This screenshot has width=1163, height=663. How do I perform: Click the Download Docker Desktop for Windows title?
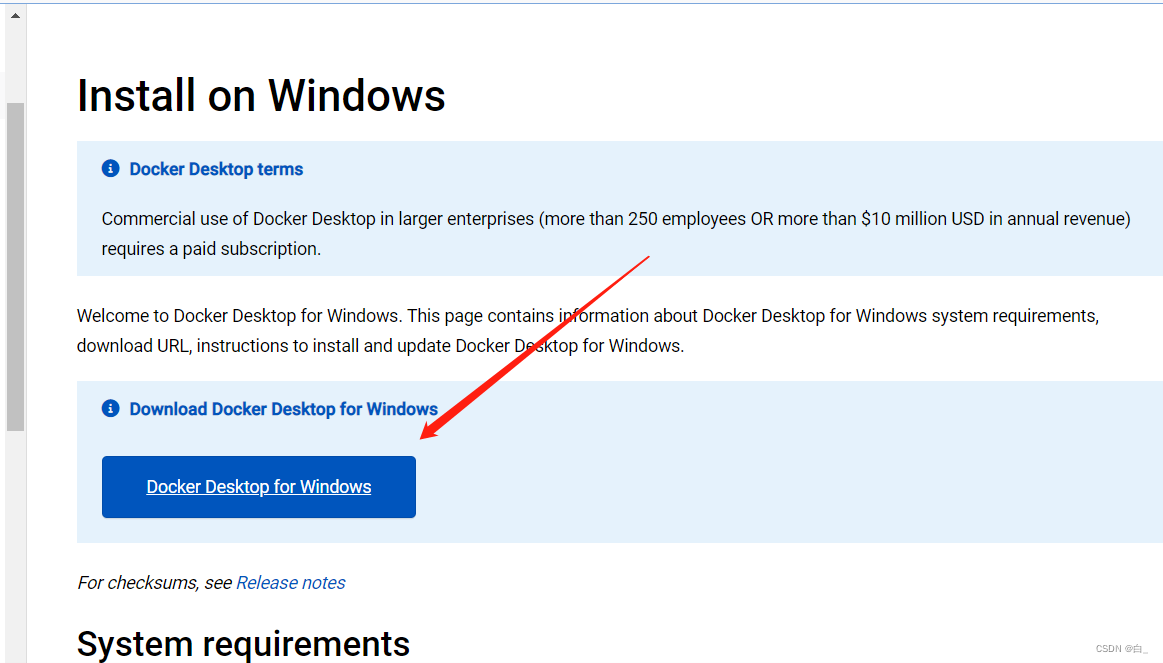[283, 409]
